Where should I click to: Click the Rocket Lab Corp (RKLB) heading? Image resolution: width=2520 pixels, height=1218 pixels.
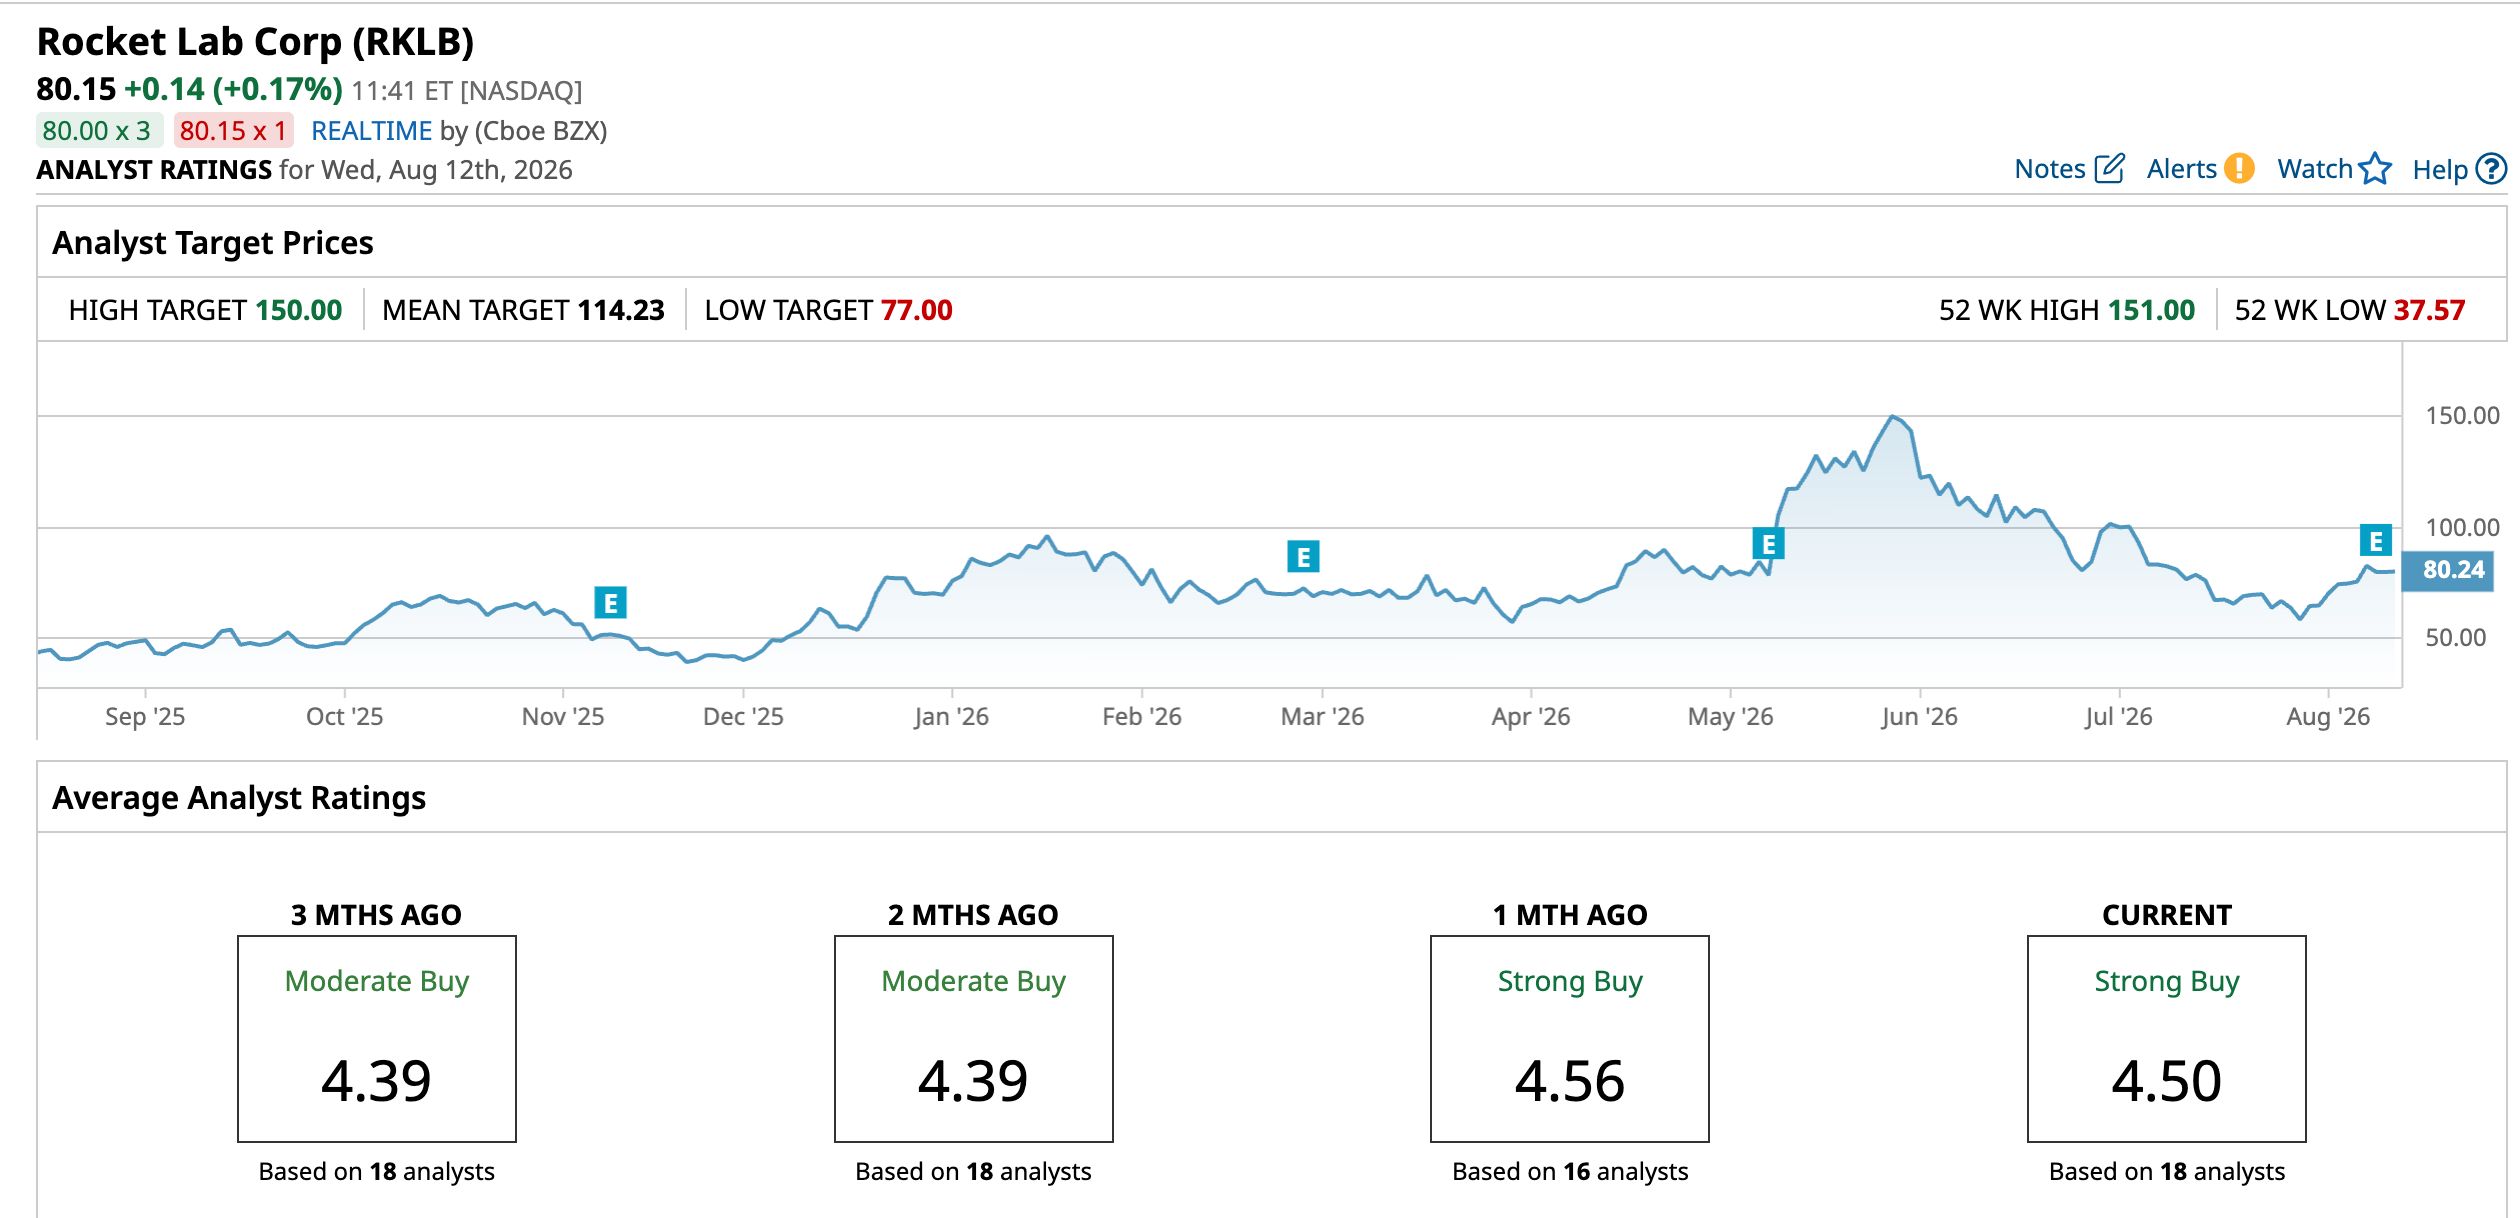255,42
